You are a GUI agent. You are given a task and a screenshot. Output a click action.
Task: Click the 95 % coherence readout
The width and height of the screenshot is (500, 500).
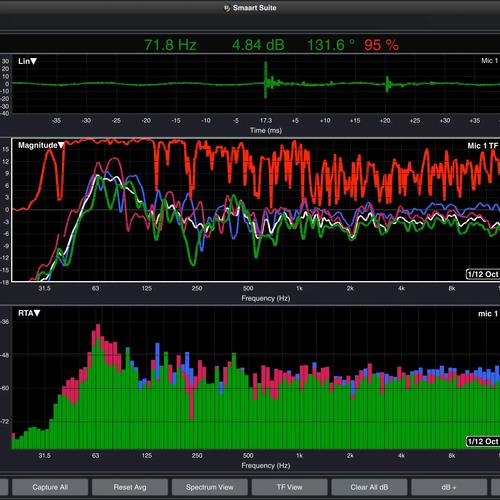[381, 45]
